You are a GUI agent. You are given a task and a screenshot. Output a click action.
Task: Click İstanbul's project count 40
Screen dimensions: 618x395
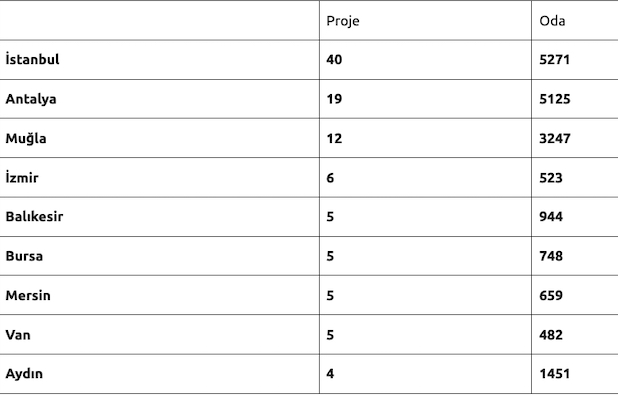[x=334, y=60]
